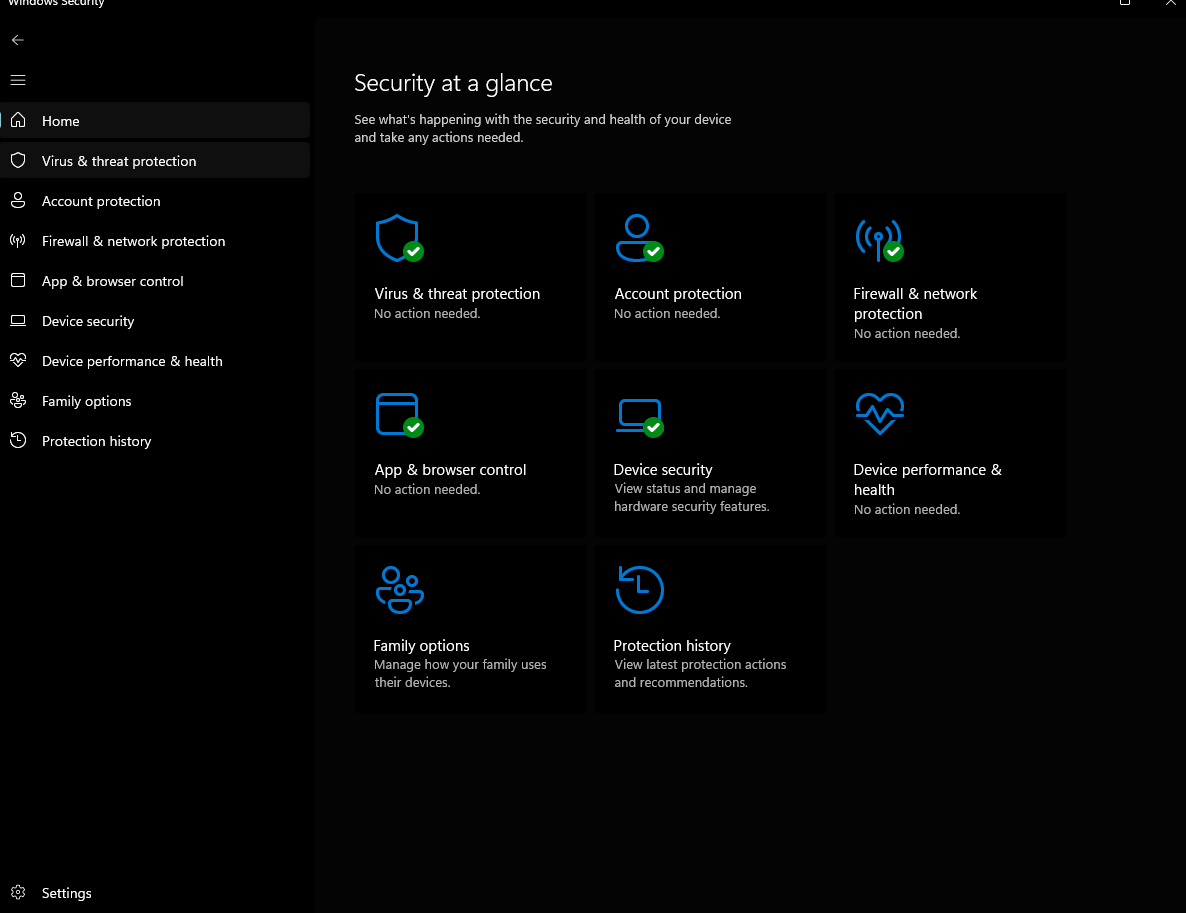Image resolution: width=1186 pixels, height=913 pixels.
Task: Click the Settings gear icon
Action: point(18,893)
